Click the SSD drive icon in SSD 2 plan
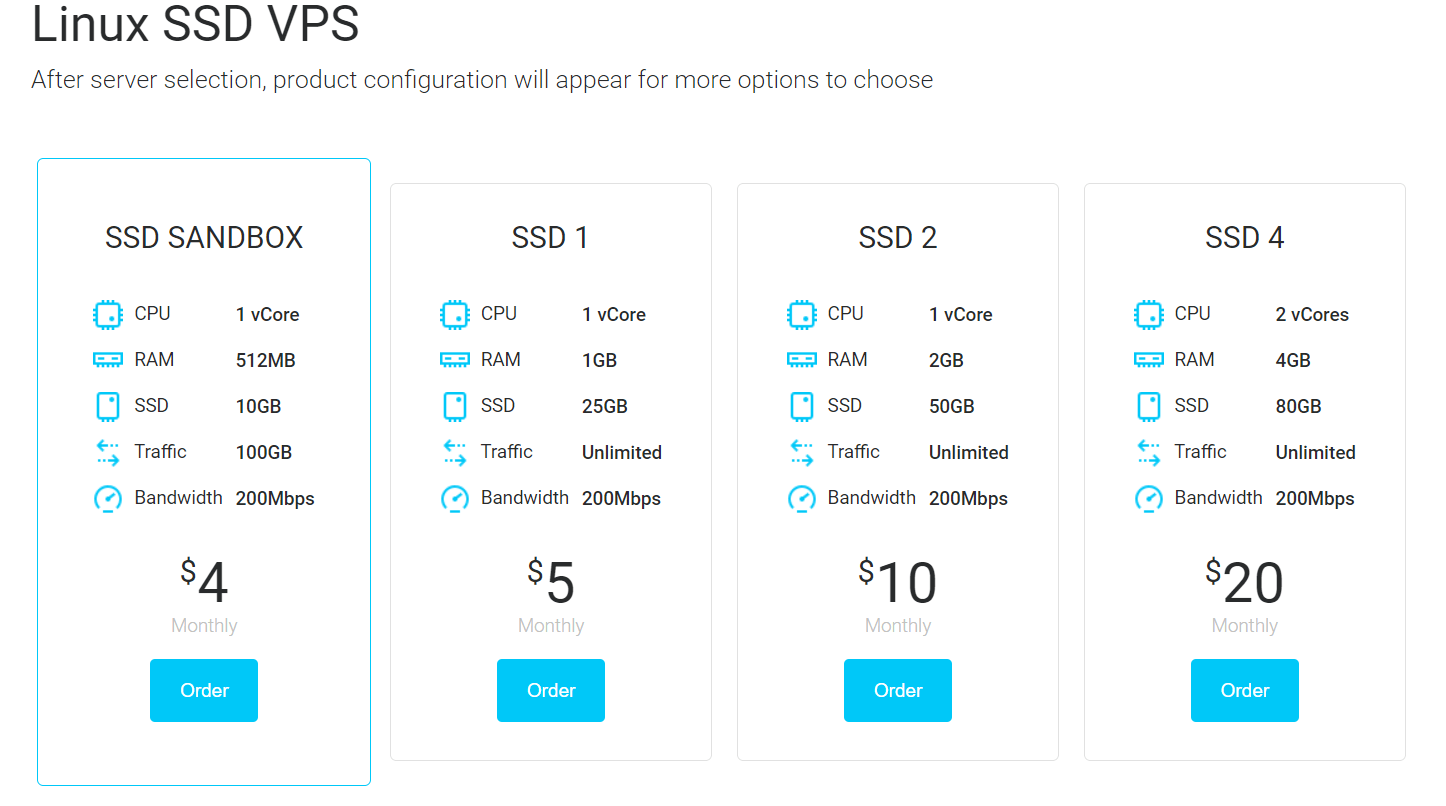Image resolution: width=1446 pixels, height=806 pixels. pyautogui.click(x=801, y=406)
